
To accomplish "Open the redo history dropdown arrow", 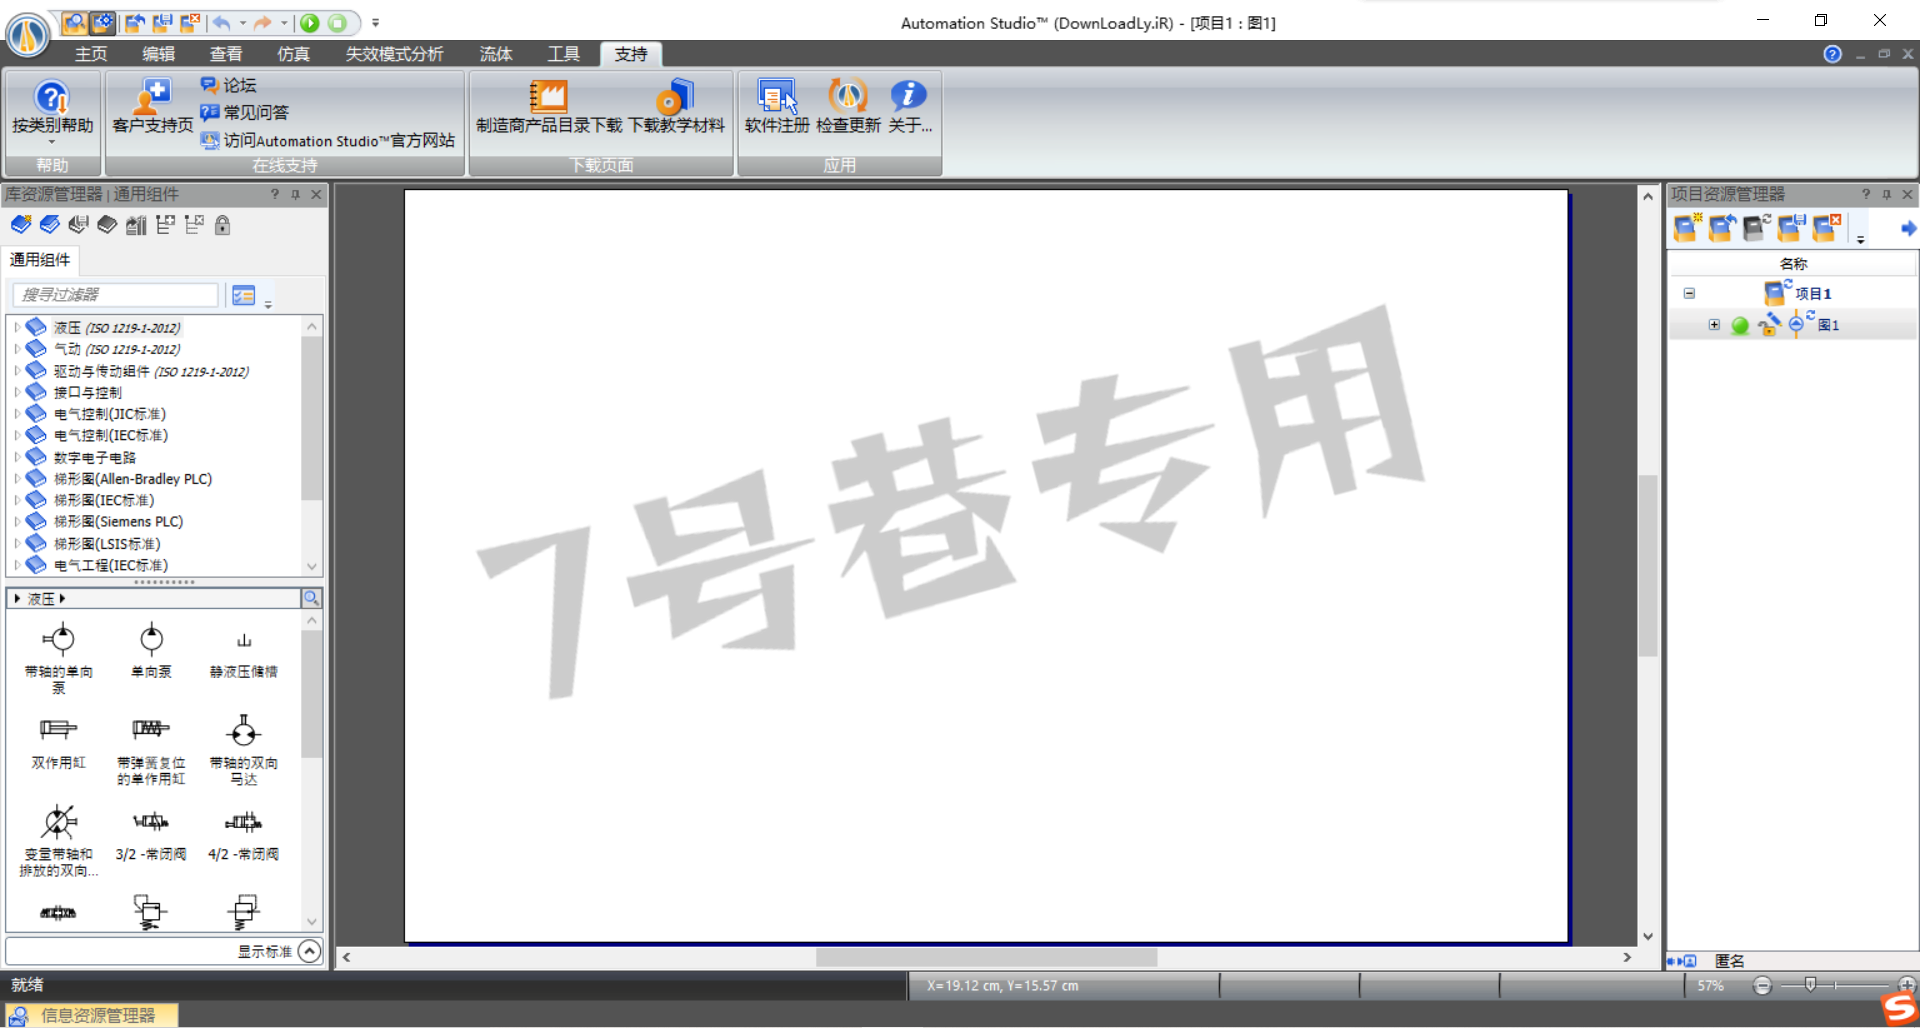I will tap(285, 23).
